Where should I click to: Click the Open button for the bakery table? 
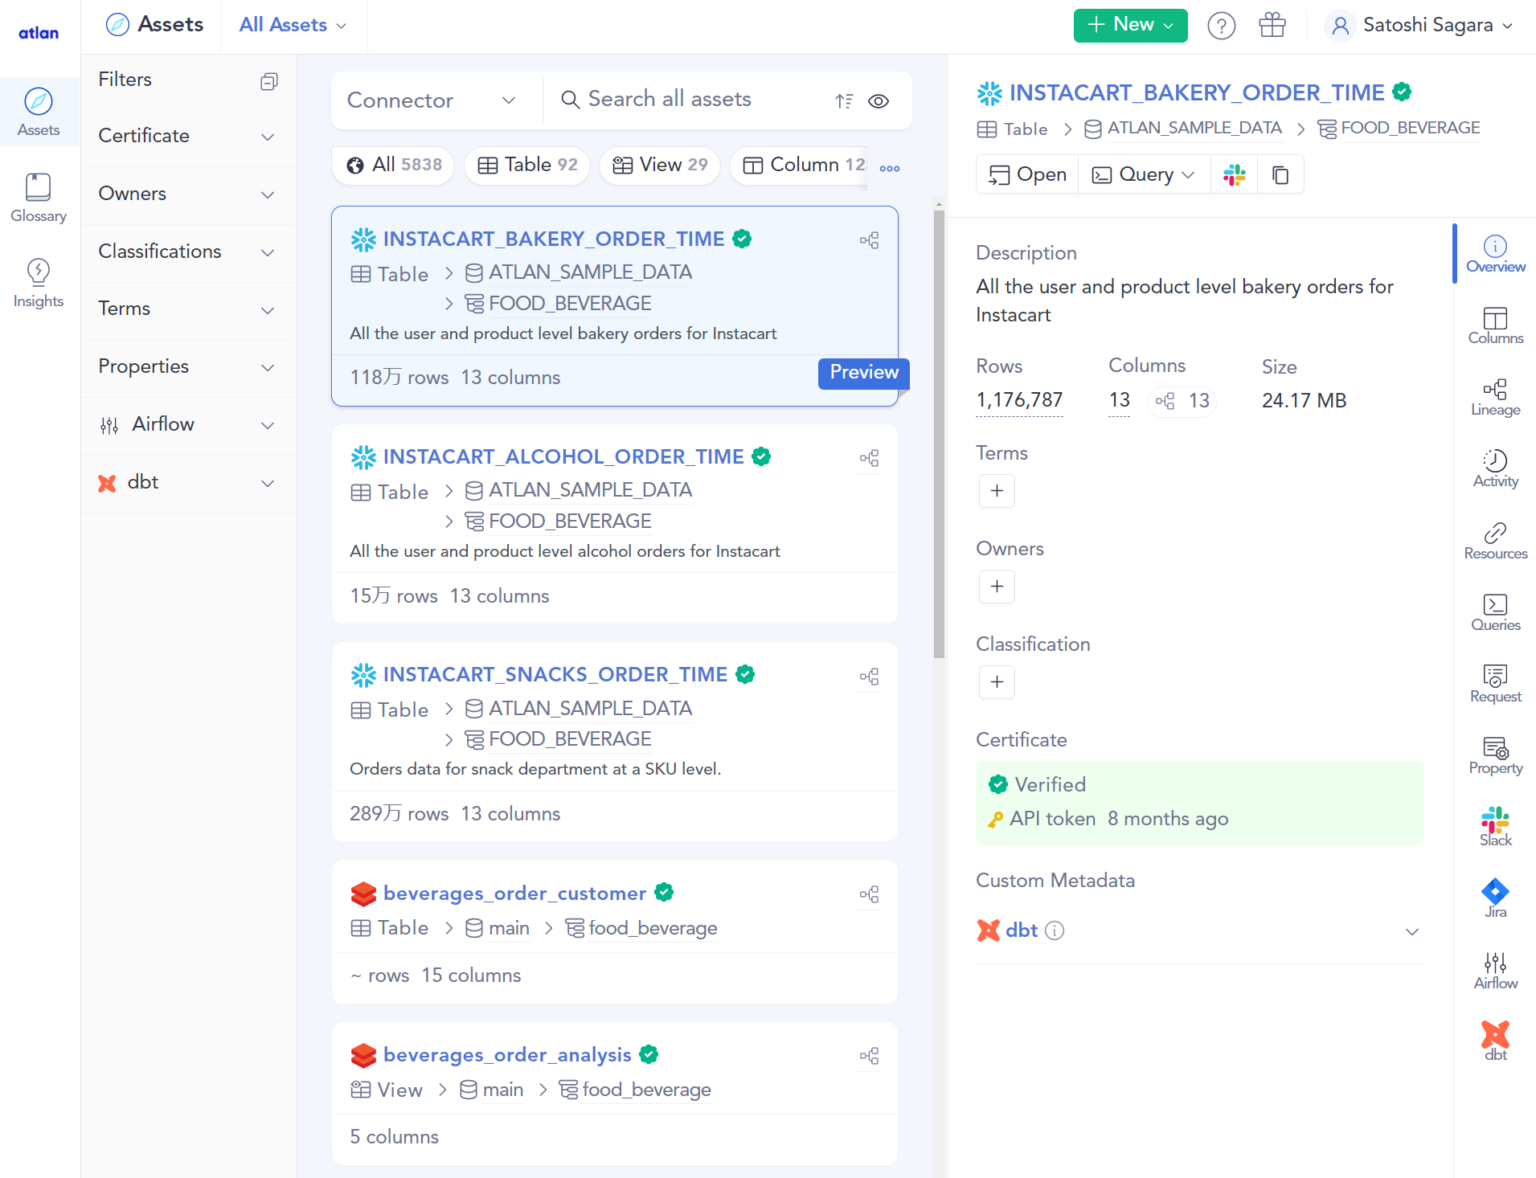coord(1026,174)
